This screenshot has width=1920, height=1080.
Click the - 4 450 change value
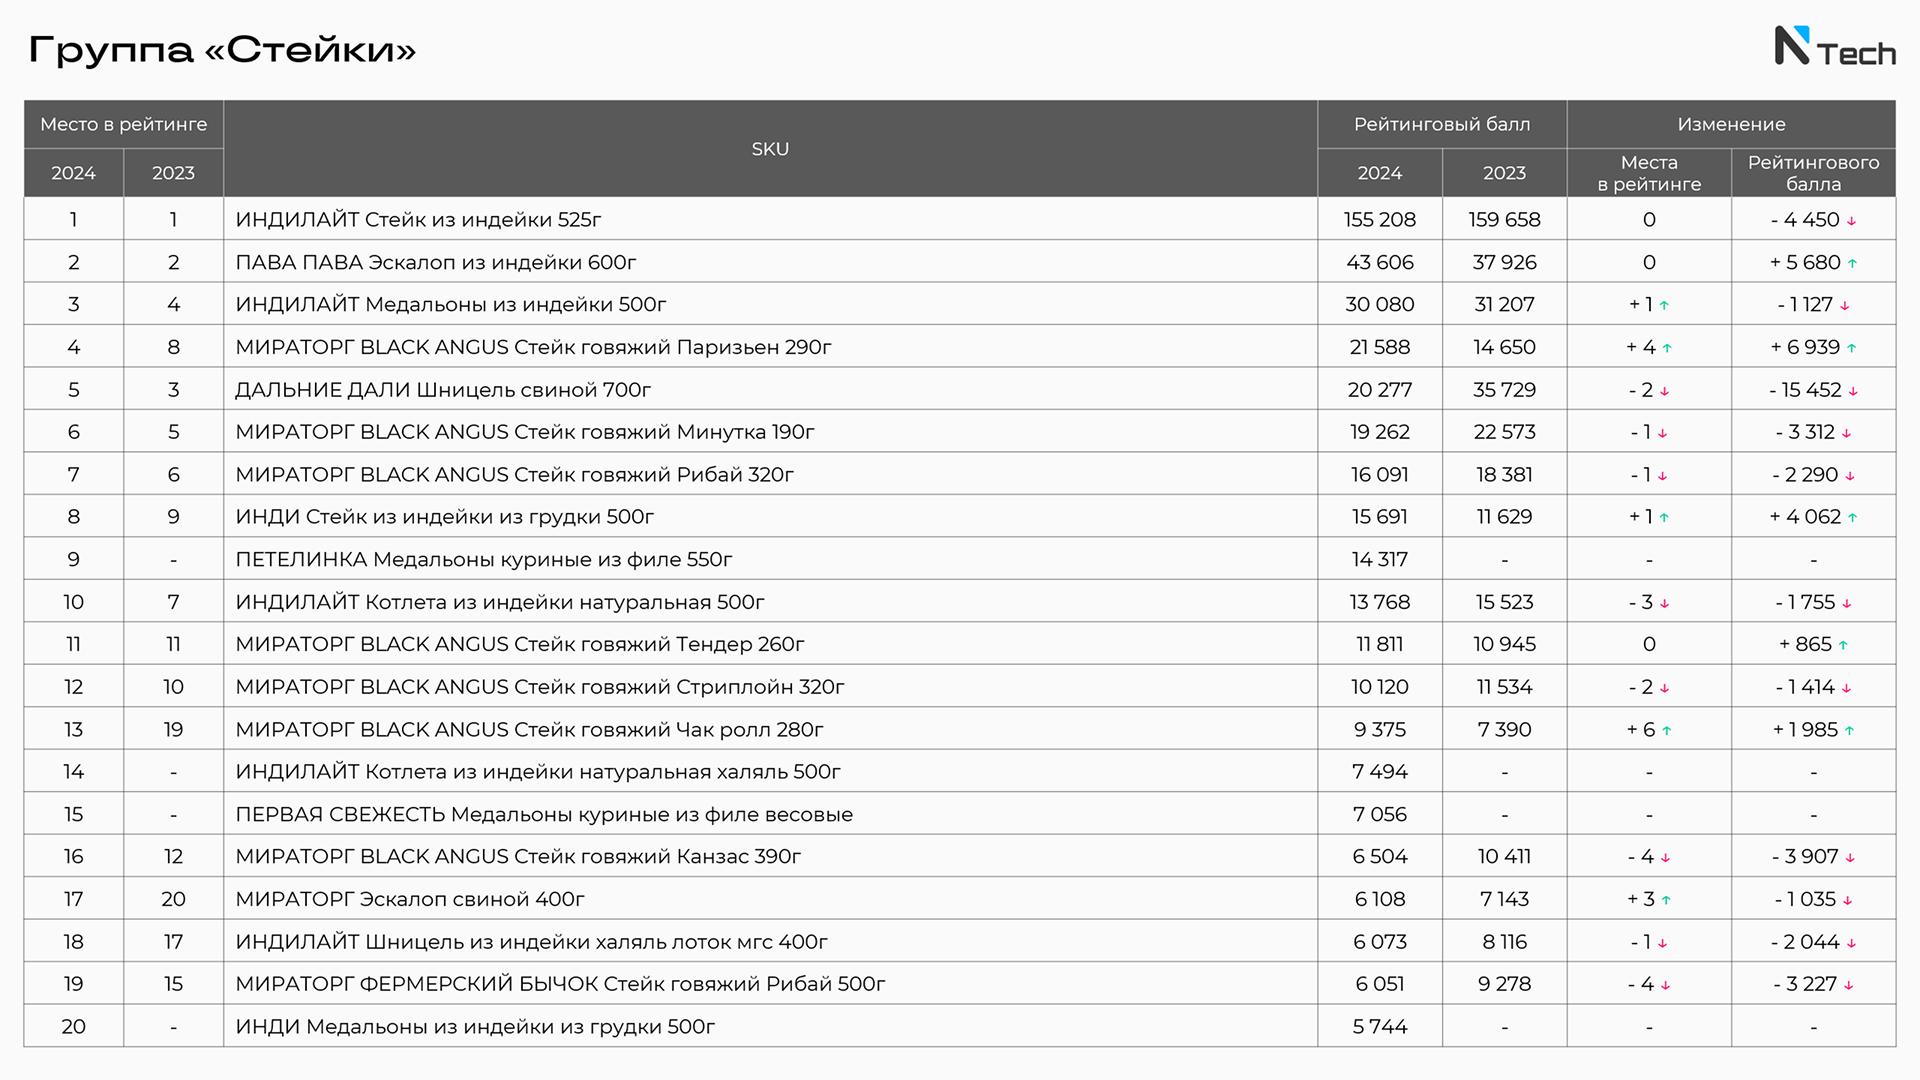click(1813, 219)
